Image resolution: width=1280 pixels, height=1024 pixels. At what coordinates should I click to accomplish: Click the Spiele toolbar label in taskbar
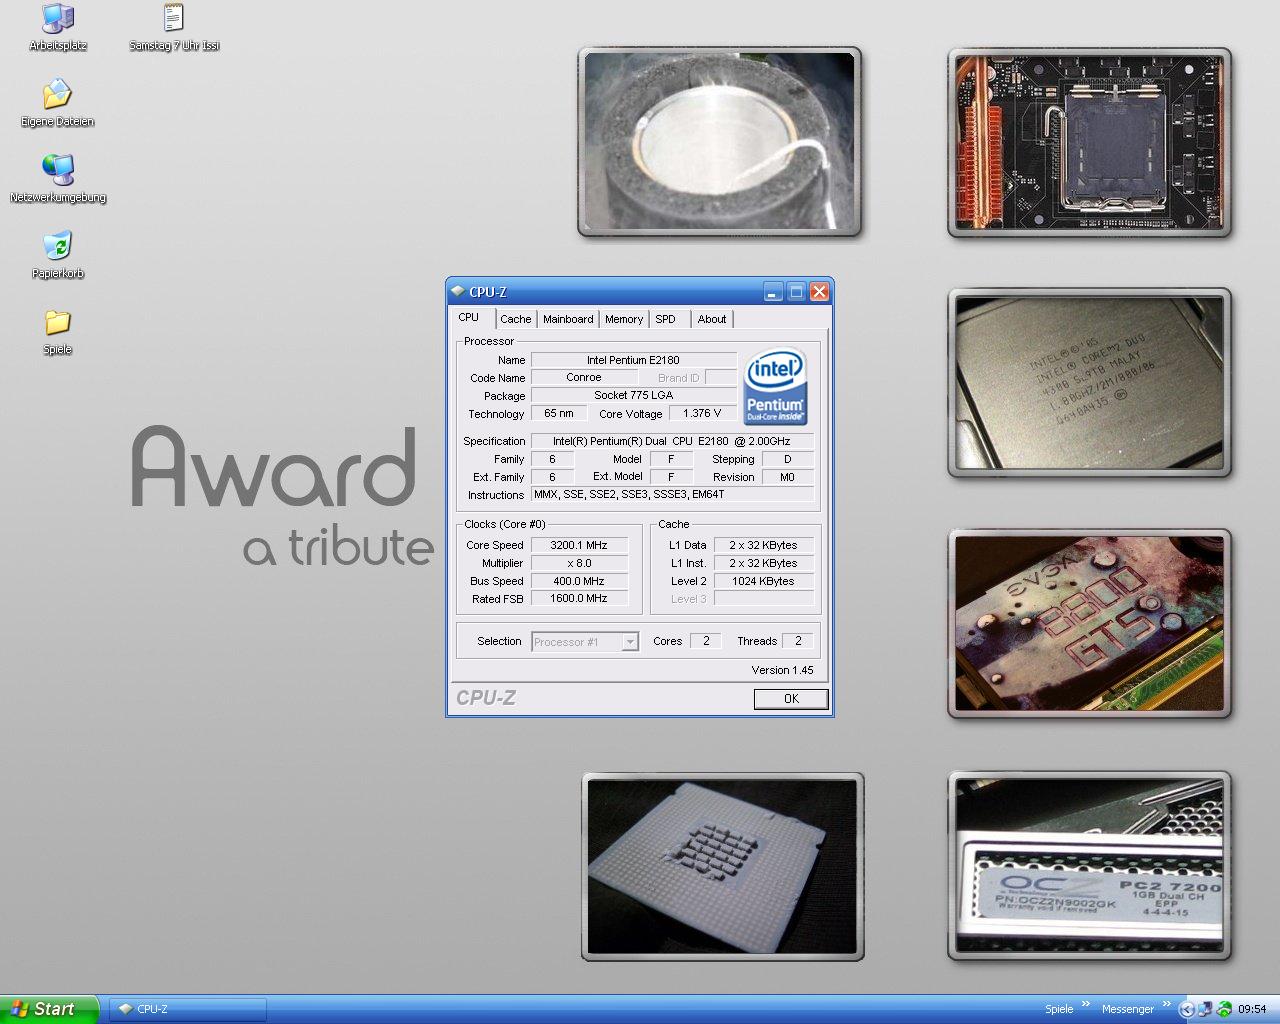pos(1059,1009)
